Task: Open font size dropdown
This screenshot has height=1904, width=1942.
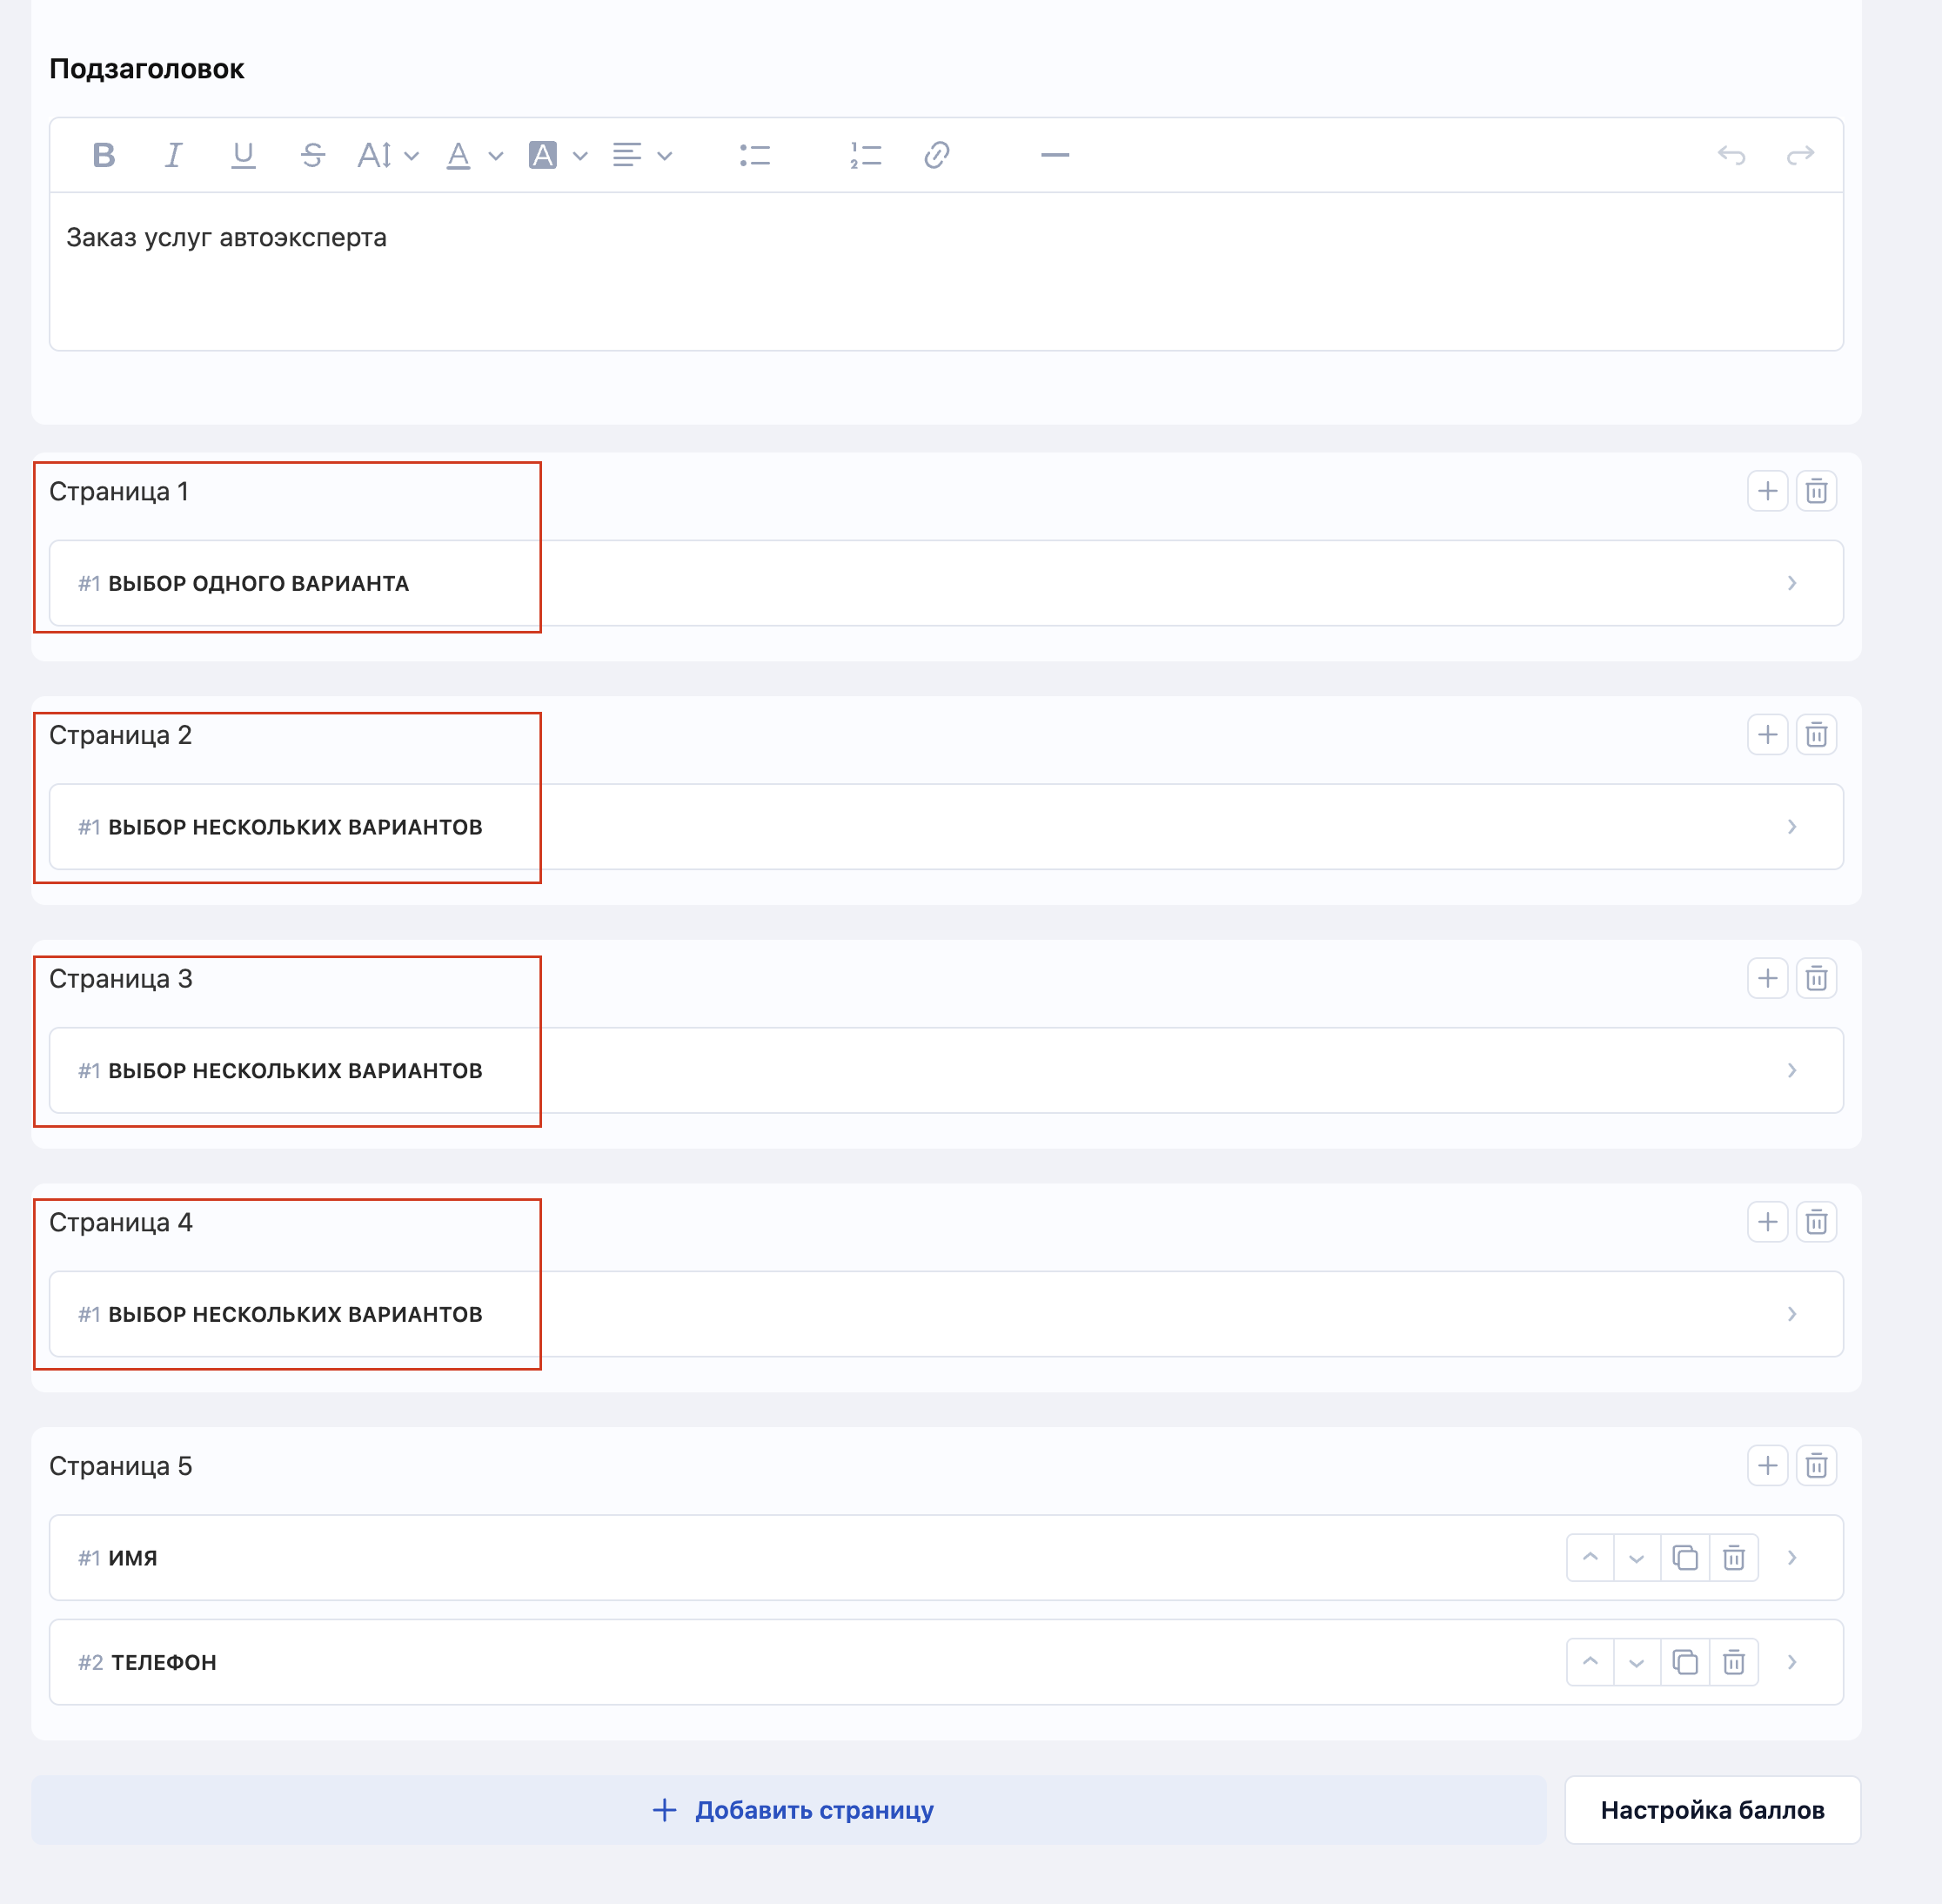Action: [x=387, y=155]
